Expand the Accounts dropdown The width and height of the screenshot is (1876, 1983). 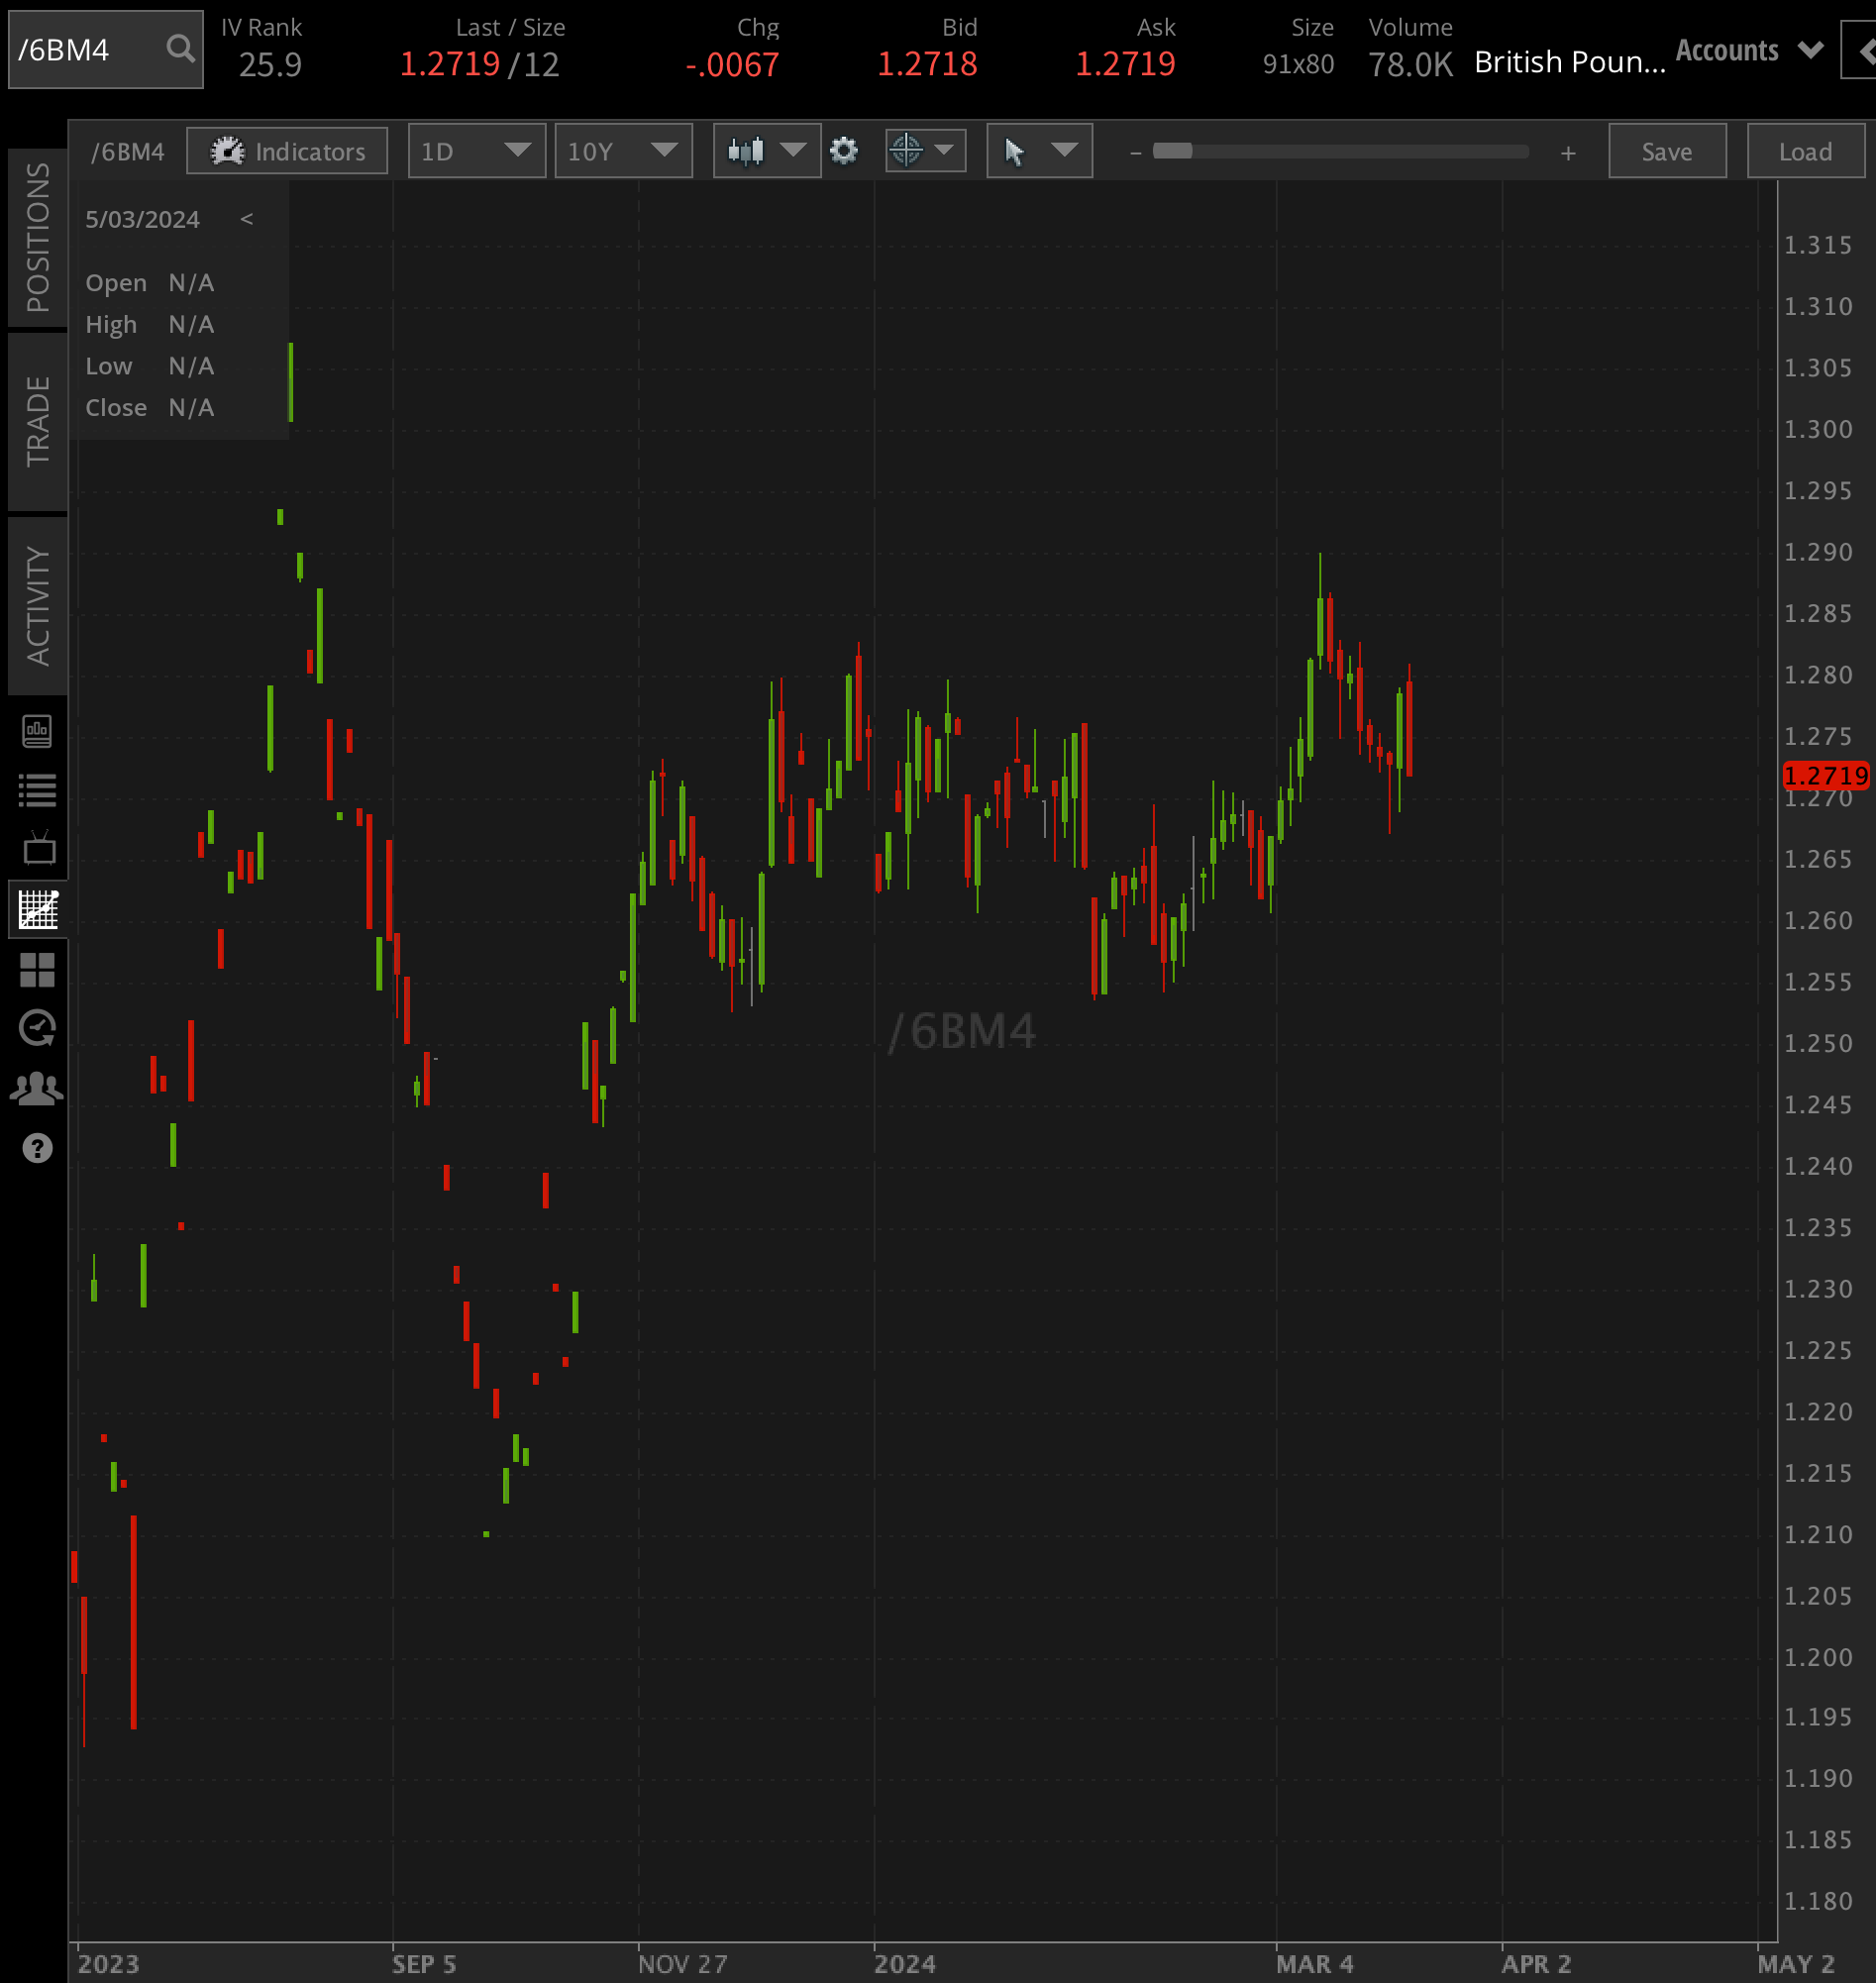pos(1750,50)
